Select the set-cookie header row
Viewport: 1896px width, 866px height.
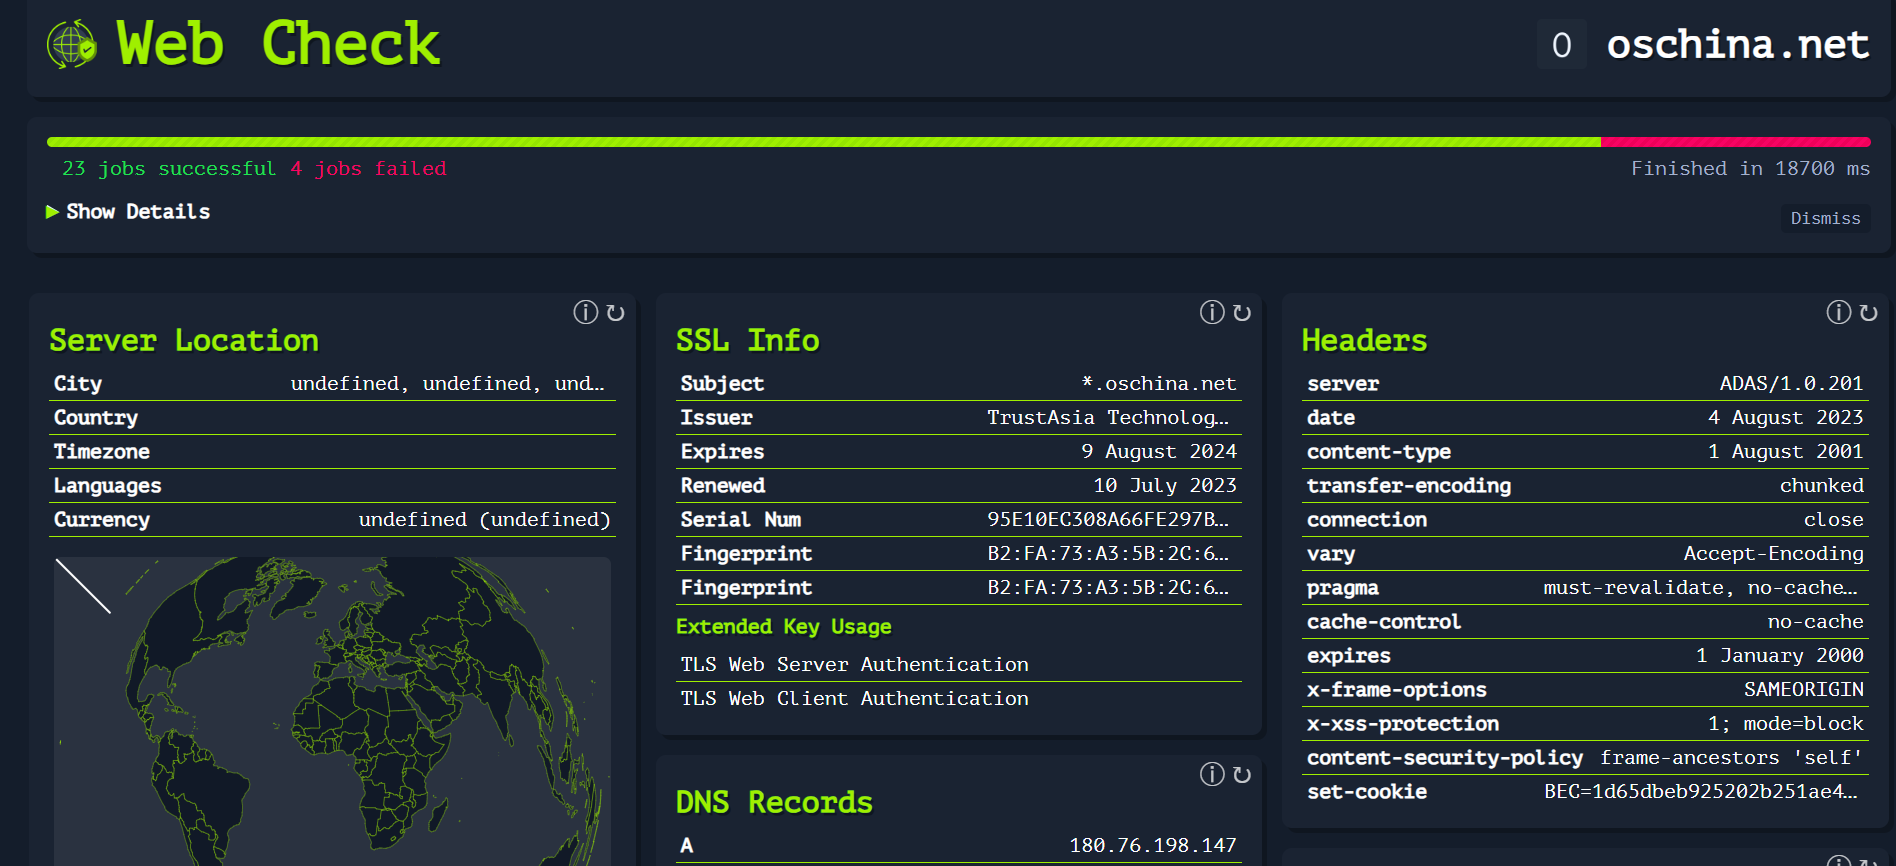point(1585,792)
